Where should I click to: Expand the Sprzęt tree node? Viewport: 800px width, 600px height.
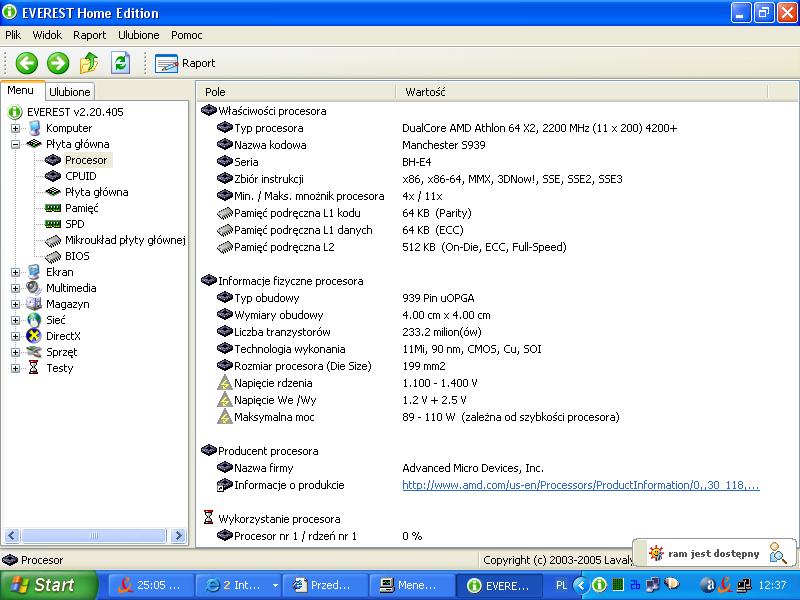tap(15, 352)
